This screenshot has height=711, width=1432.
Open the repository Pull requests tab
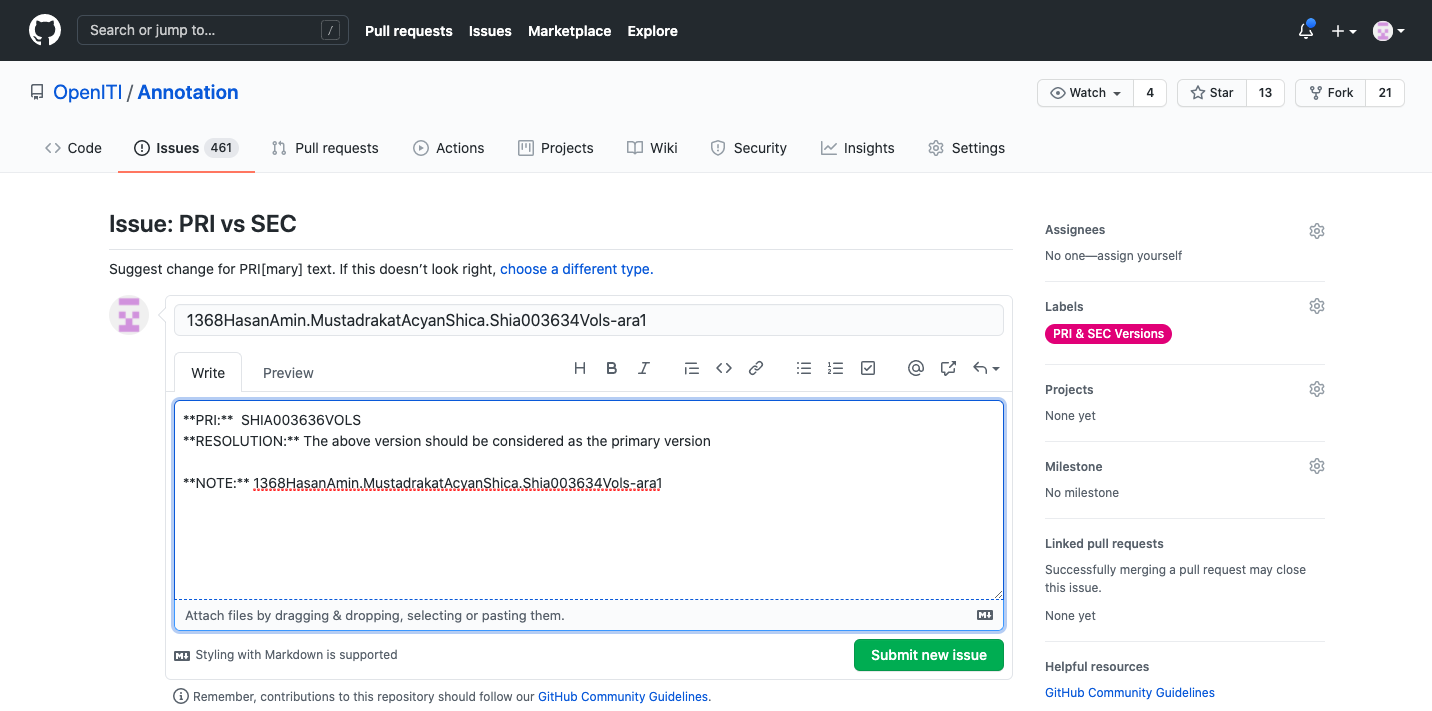[x=325, y=148]
